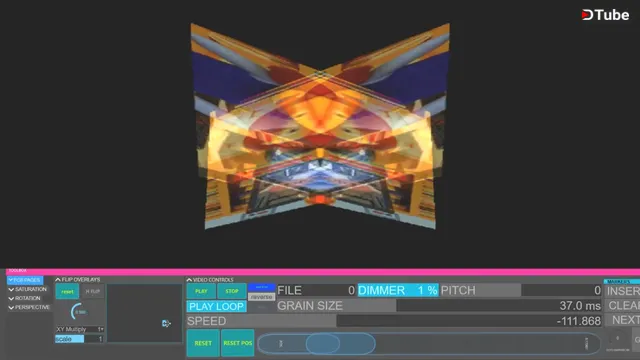Select the highlighted top toolbox page entry
This screenshot has height=360, width=640.
click(25, 280)
